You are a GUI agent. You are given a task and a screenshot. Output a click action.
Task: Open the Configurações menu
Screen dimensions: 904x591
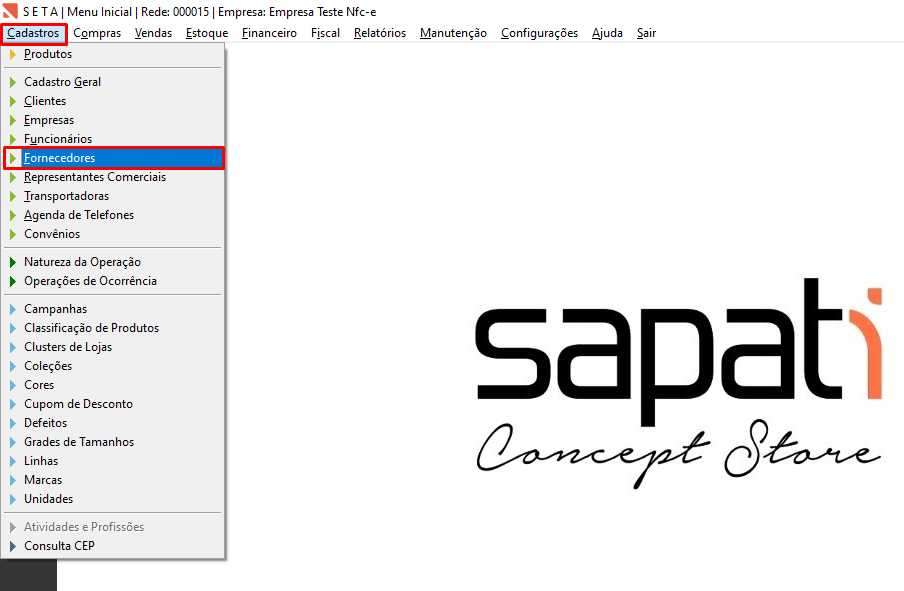539,33
